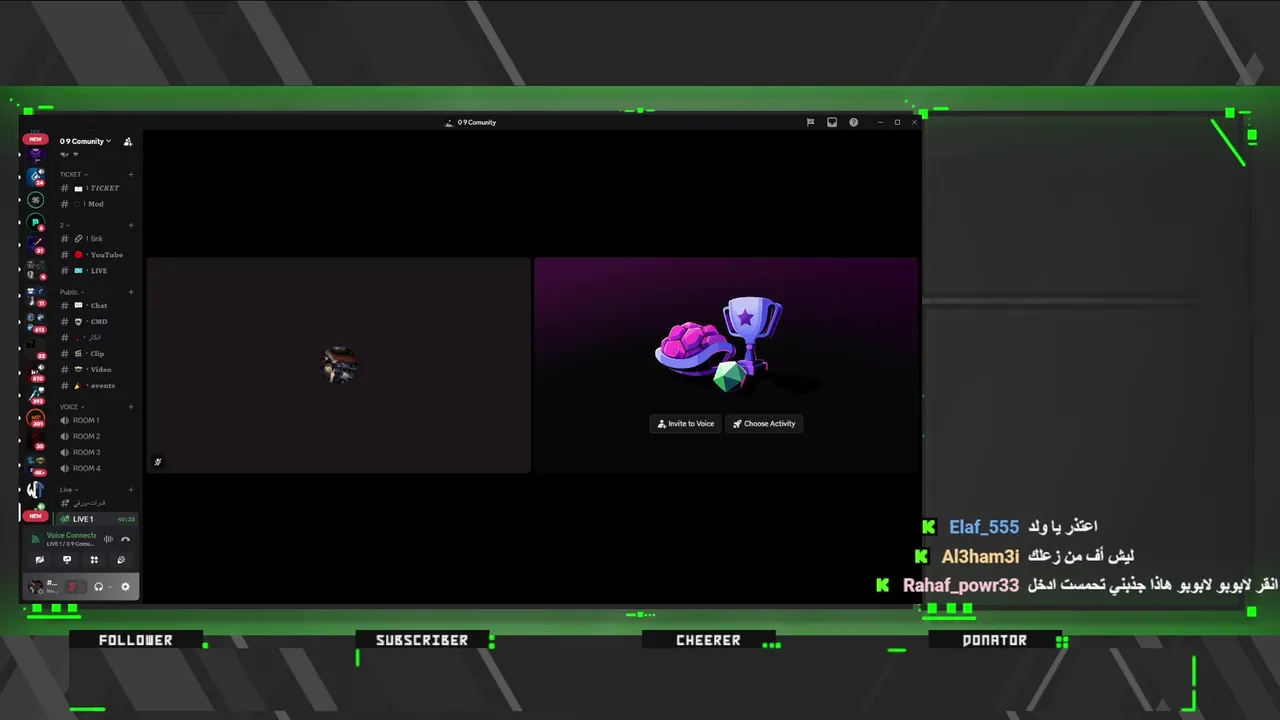Open the Mod text channel
Screen dimensions: 1280x720
click(97, 204)
